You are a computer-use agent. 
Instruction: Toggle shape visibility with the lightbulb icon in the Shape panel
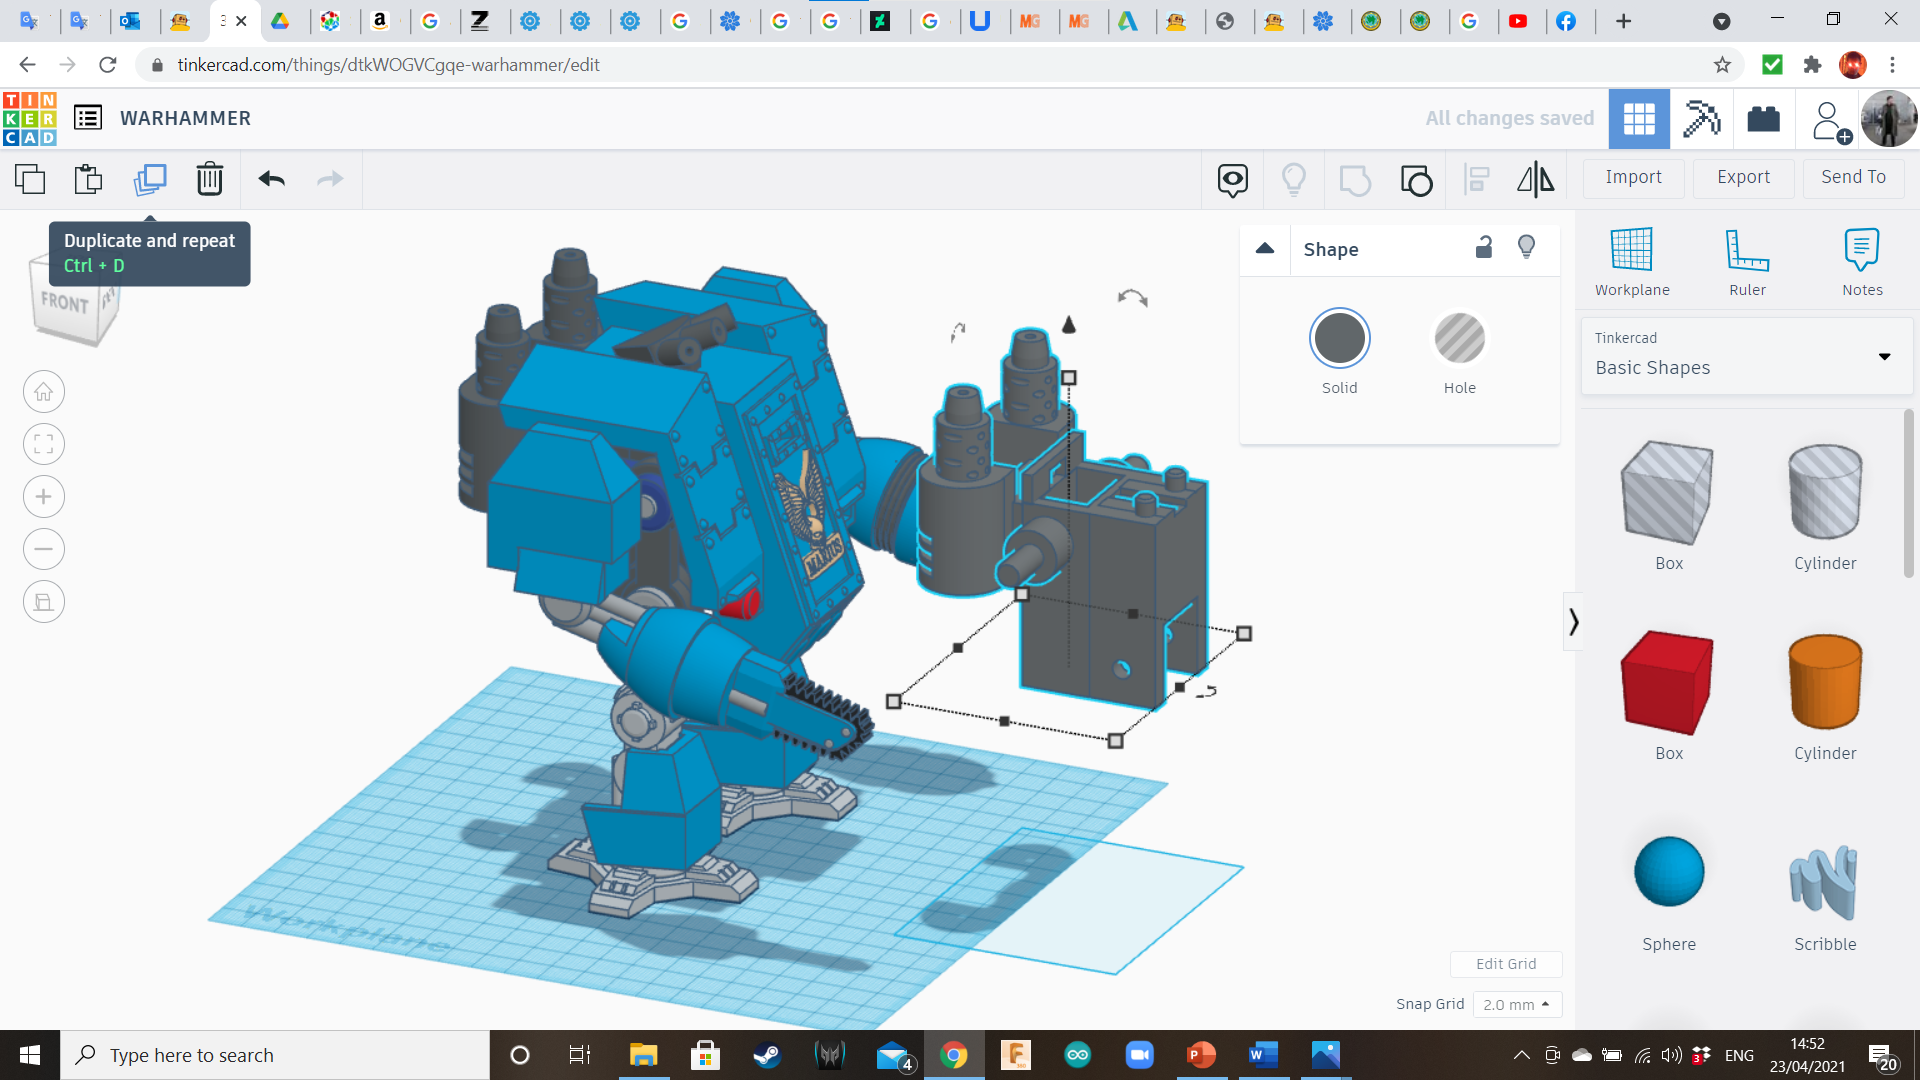click(1526, 247)
